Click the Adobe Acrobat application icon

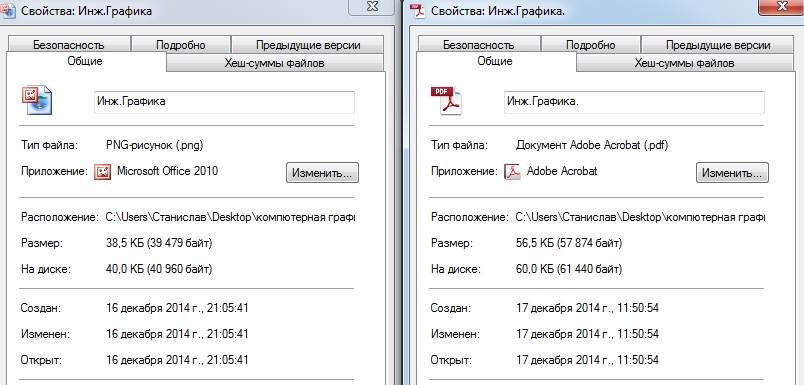tap(513, 172)
